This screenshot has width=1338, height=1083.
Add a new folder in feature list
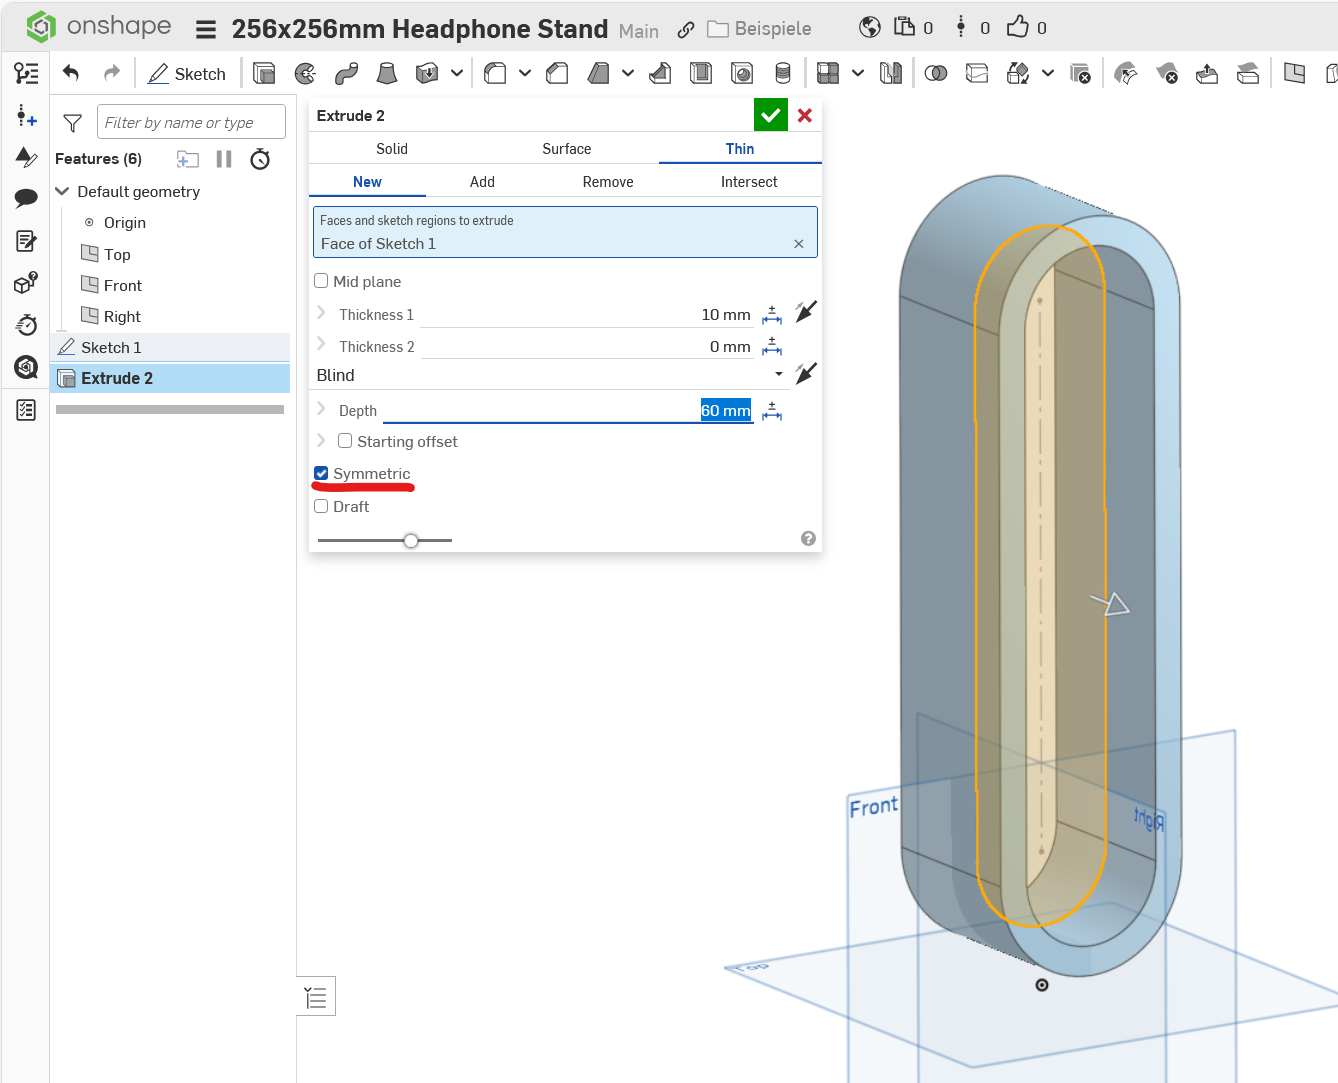pos(188,159)
